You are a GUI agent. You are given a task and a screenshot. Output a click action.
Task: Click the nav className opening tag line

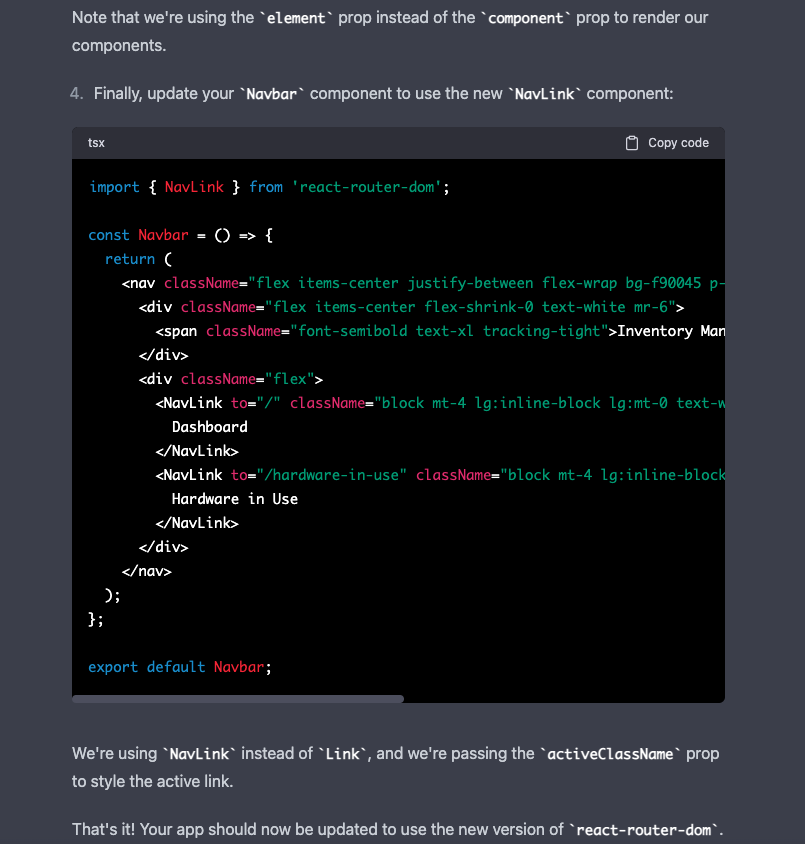pyautogui.click(x=423, y=283)
